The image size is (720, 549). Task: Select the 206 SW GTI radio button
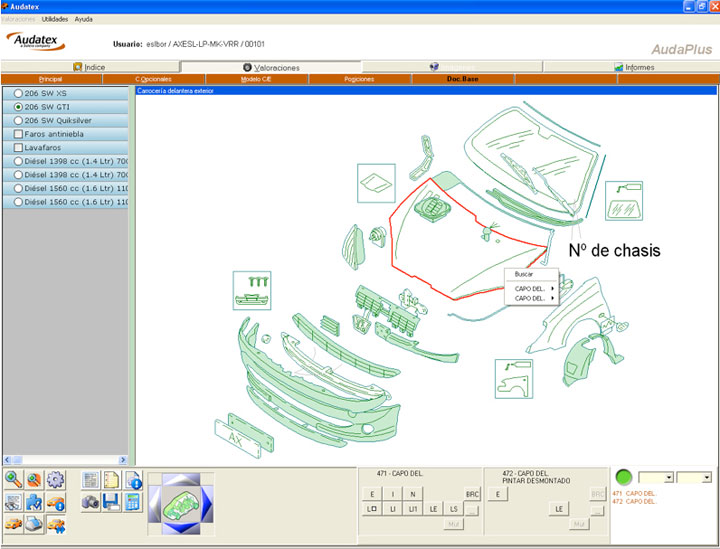pos(18,107)
